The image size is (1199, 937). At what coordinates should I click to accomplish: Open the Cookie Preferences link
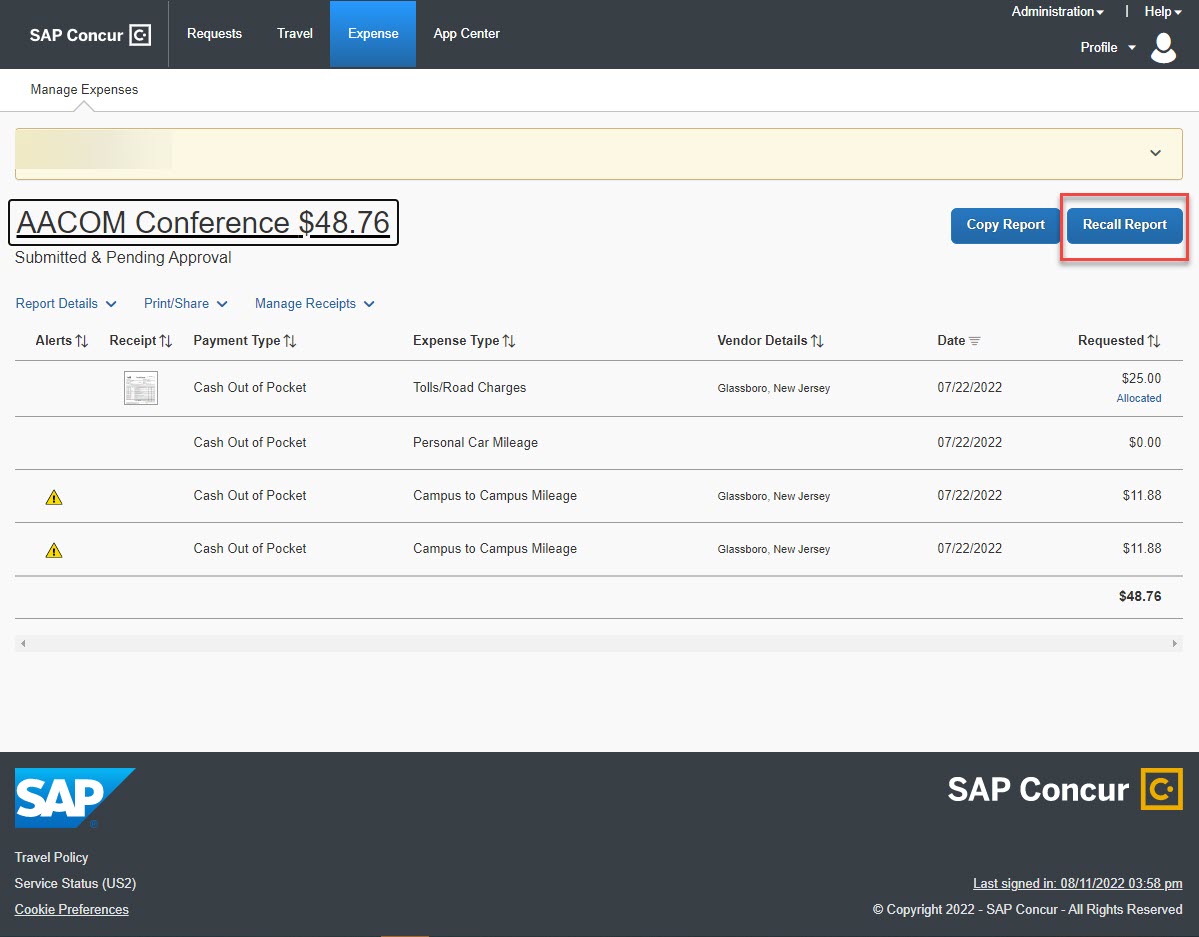pos(72,909)
